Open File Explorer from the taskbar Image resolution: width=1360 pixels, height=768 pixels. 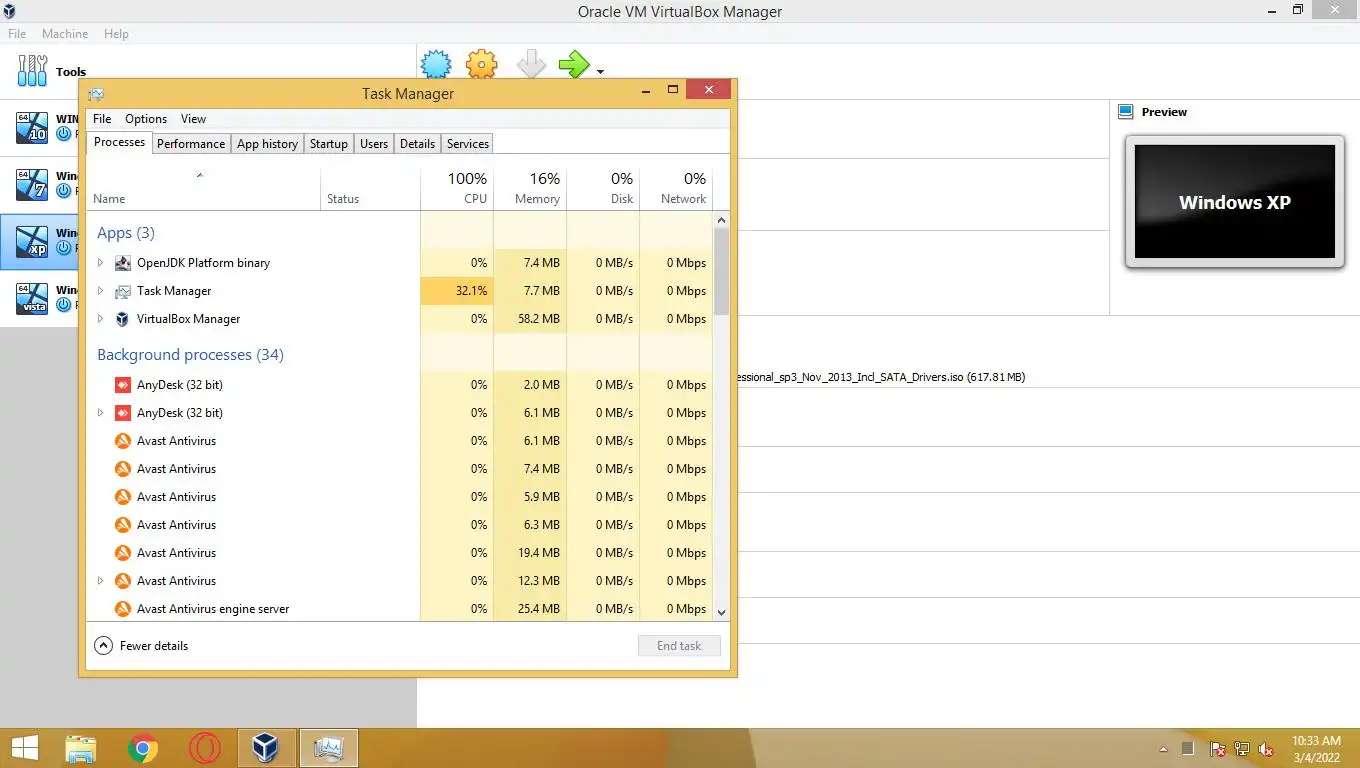81,748
